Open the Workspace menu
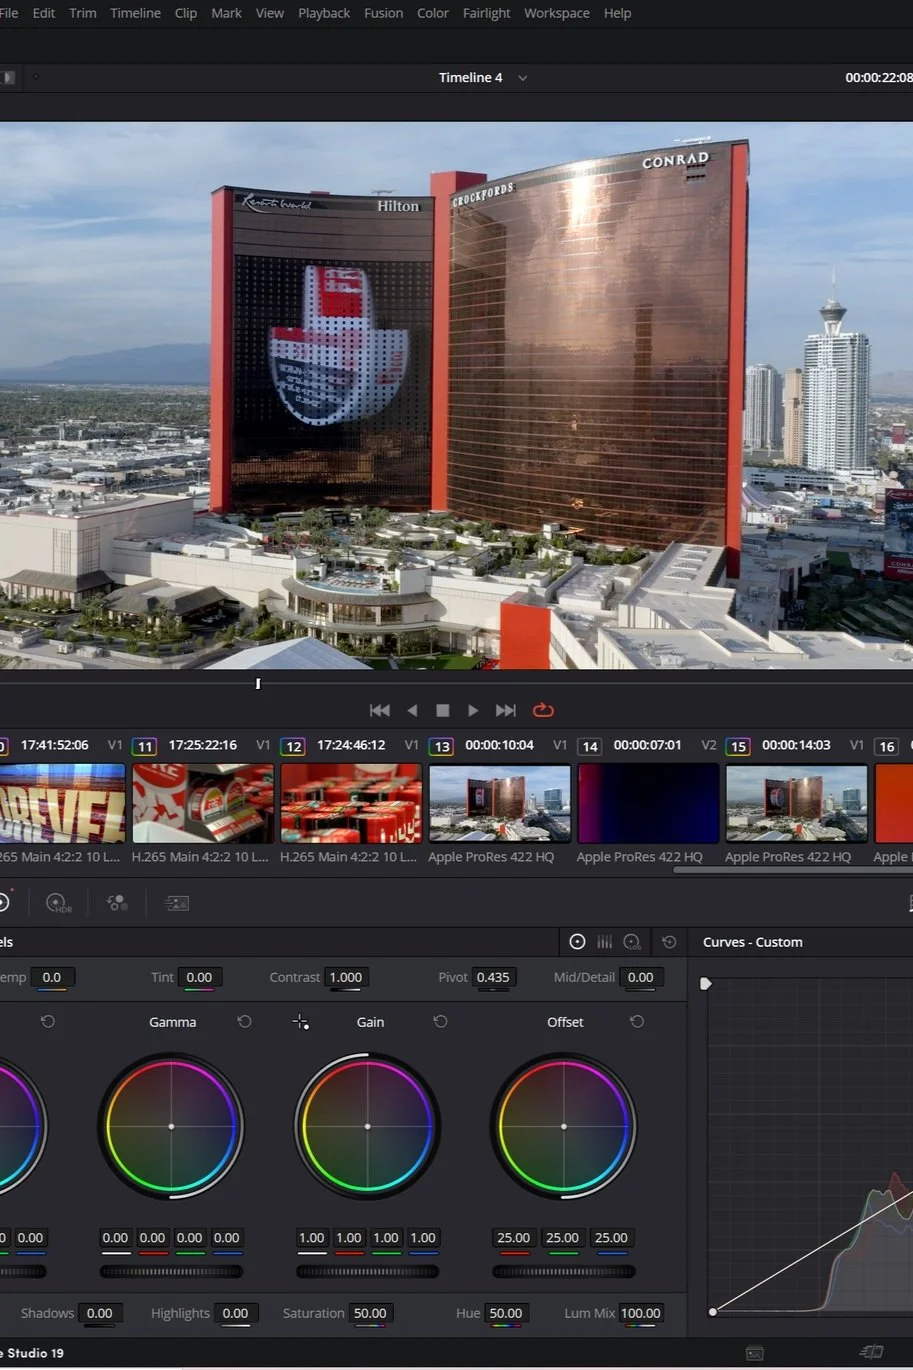Viewport: 913px width, 1370px height. coord(557,13)
